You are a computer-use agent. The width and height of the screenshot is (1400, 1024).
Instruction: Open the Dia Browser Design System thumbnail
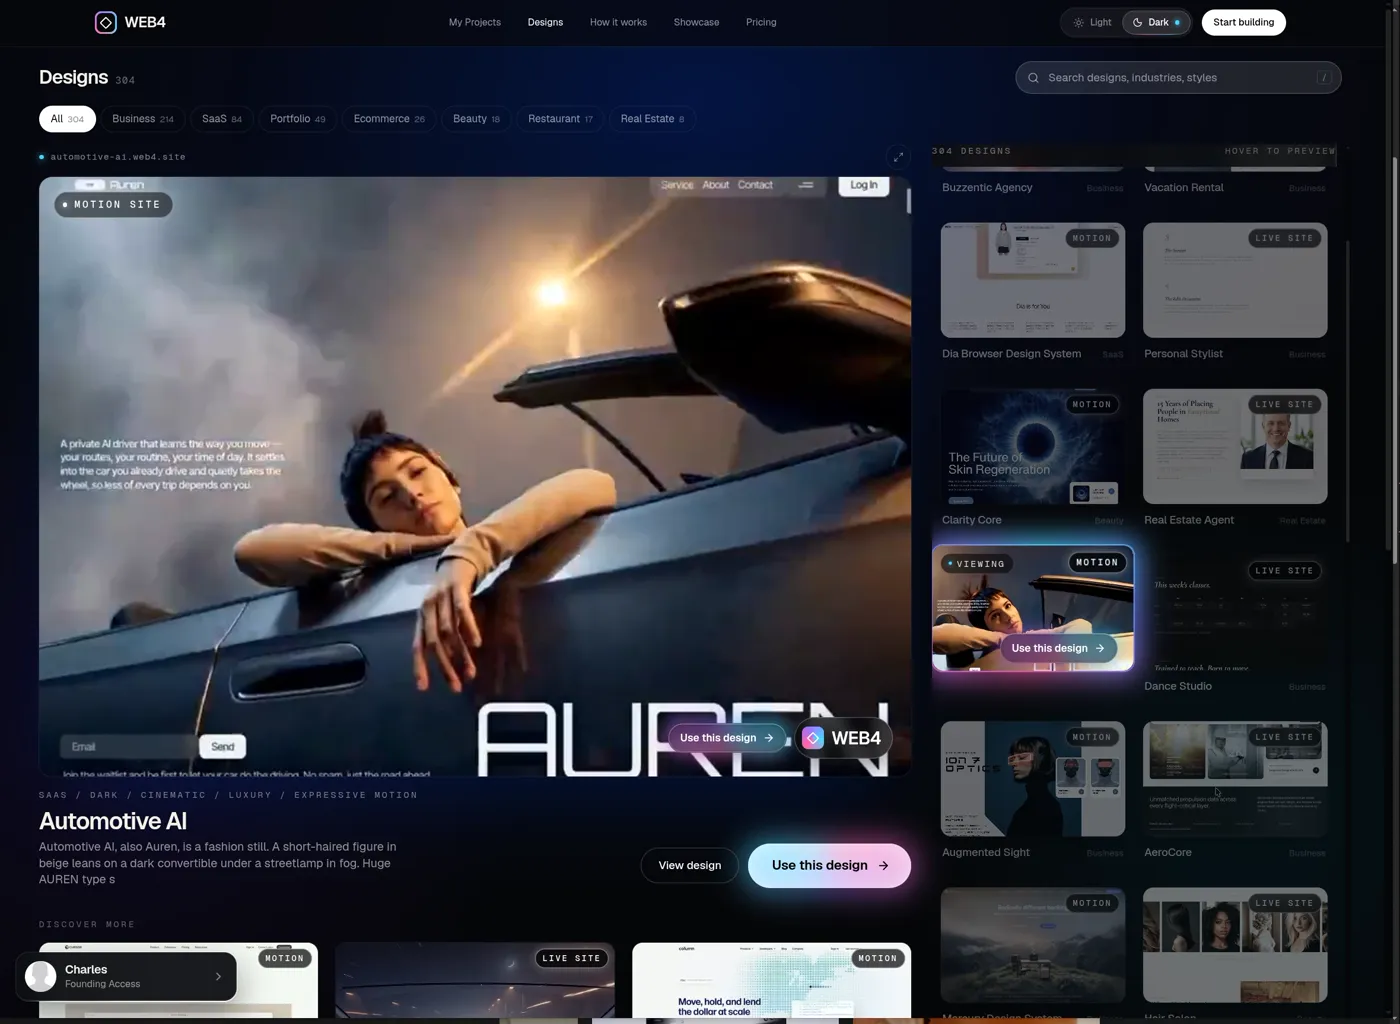(x=1033, y=280)
